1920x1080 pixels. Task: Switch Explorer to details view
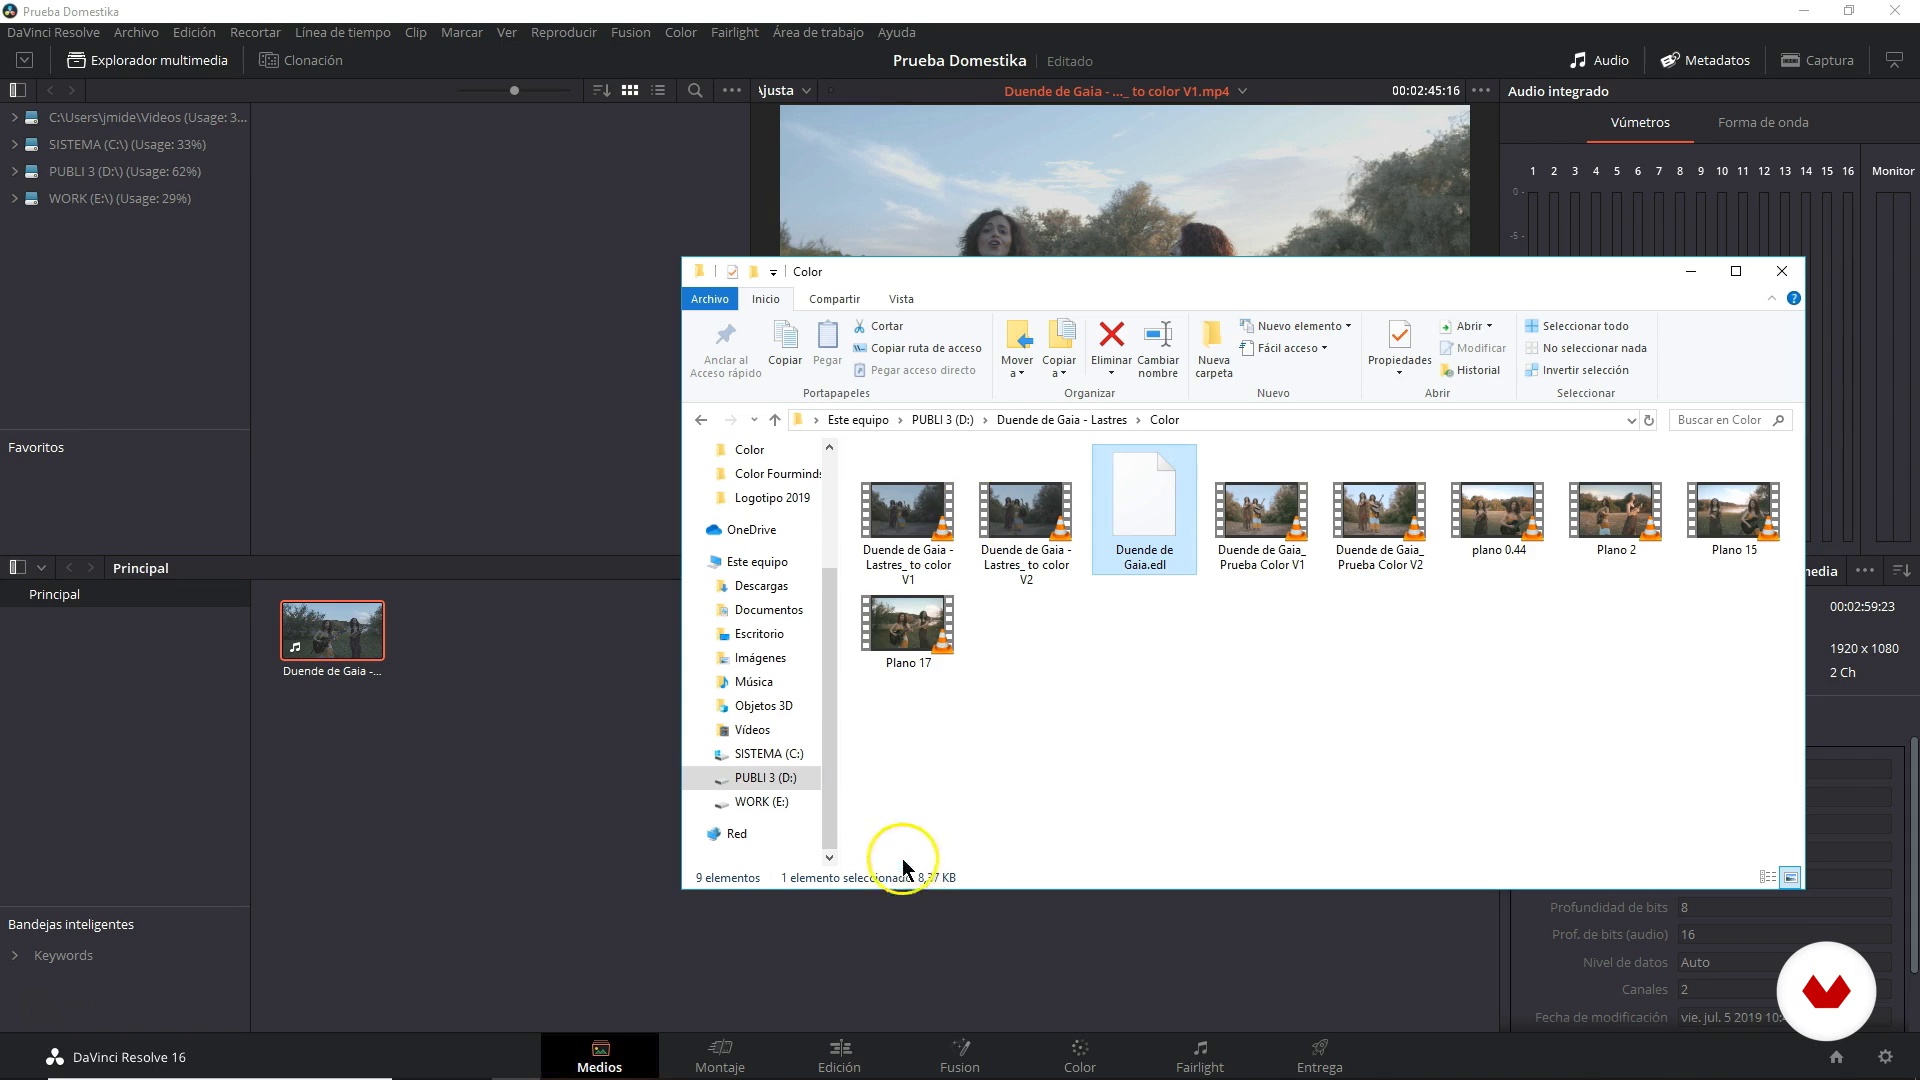click(x=1768, y=877)
